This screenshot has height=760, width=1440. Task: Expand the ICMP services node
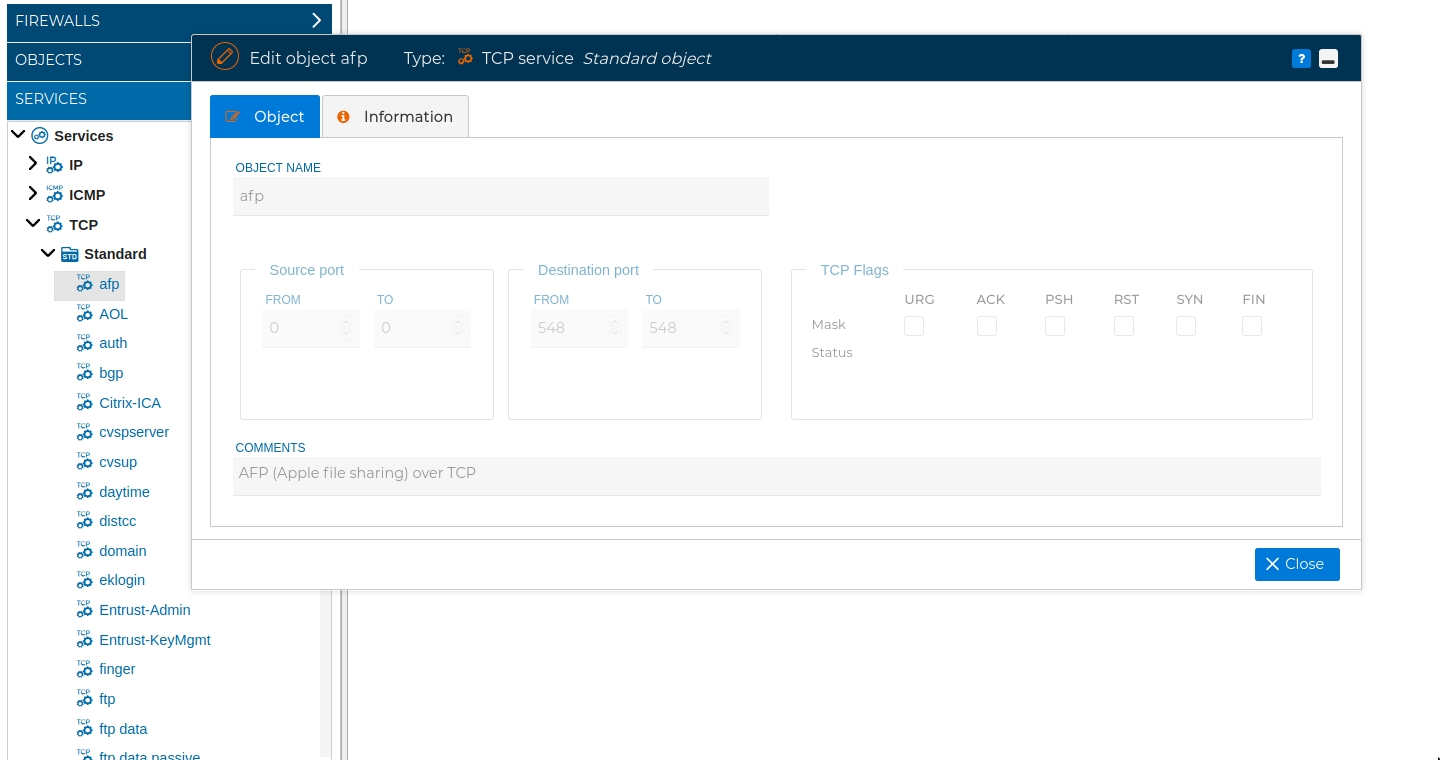(x=33, y=193)
